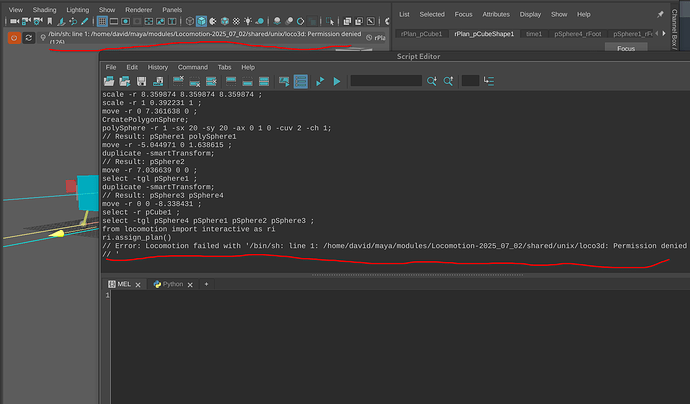Click the Go to Line icon

489,81
